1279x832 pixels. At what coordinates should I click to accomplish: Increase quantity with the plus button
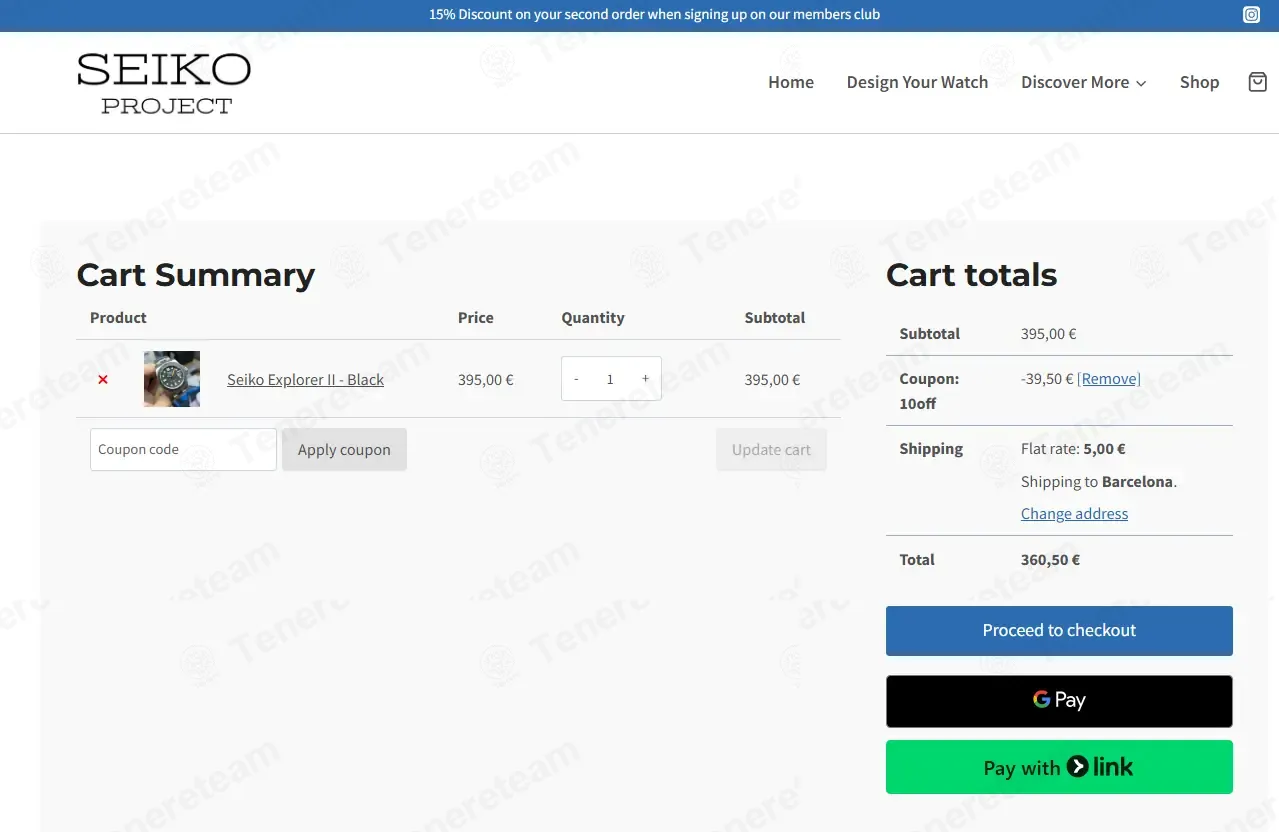coord(645,379)
